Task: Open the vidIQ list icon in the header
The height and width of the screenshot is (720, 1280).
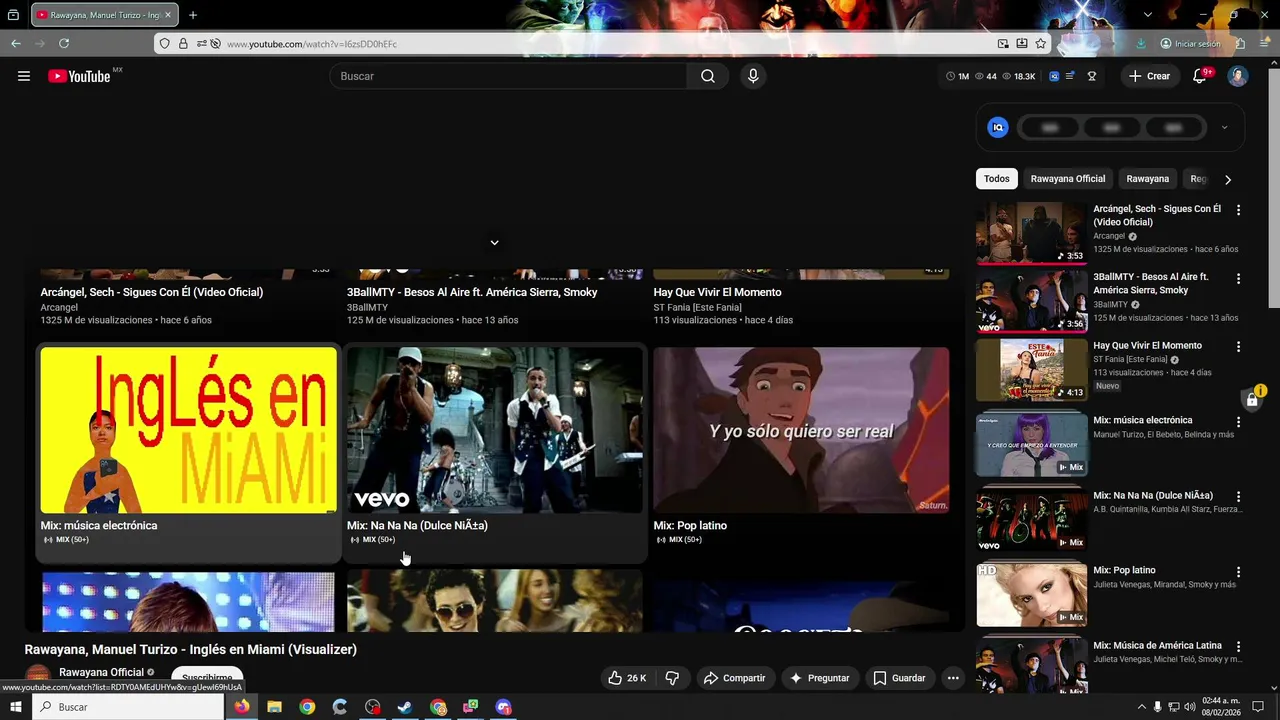Action: pyautogui.click(x=1071, y=76)
